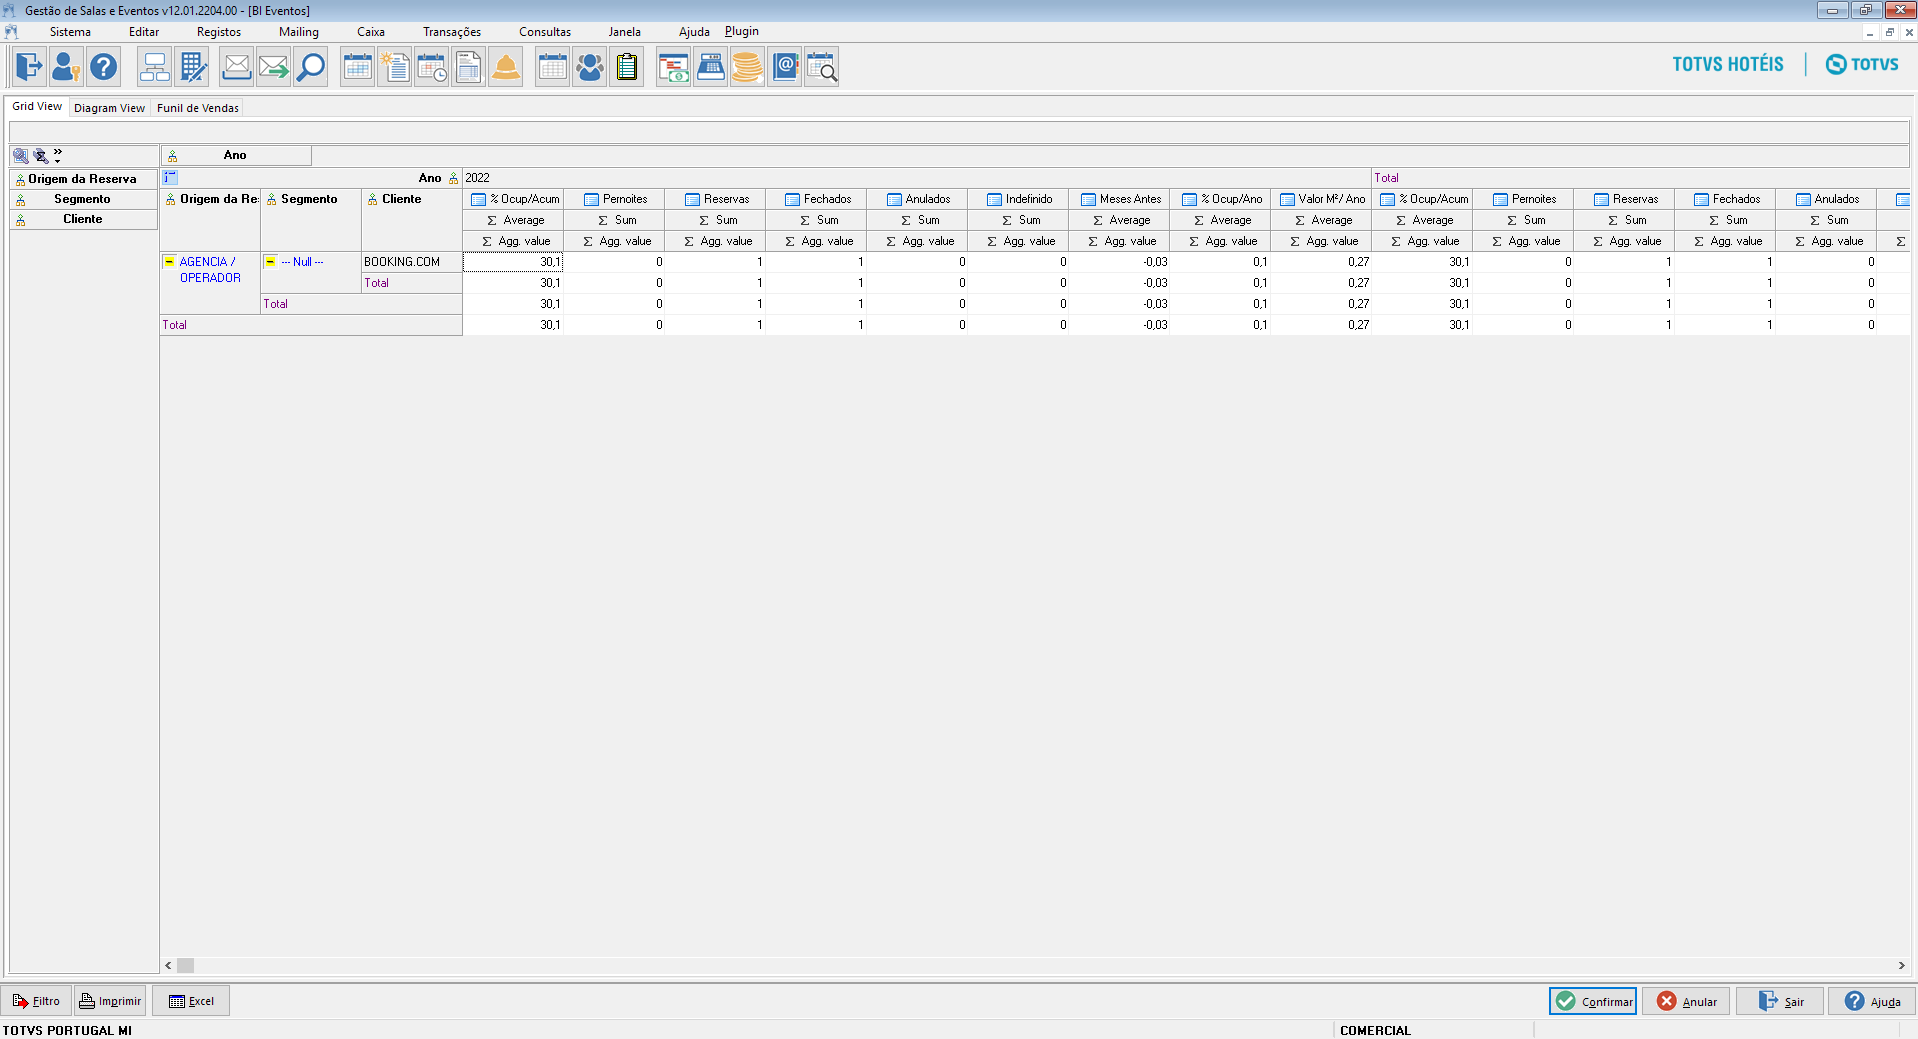Click the Excel export button
The image size is (1918, 1039).
click(191, 1001)
